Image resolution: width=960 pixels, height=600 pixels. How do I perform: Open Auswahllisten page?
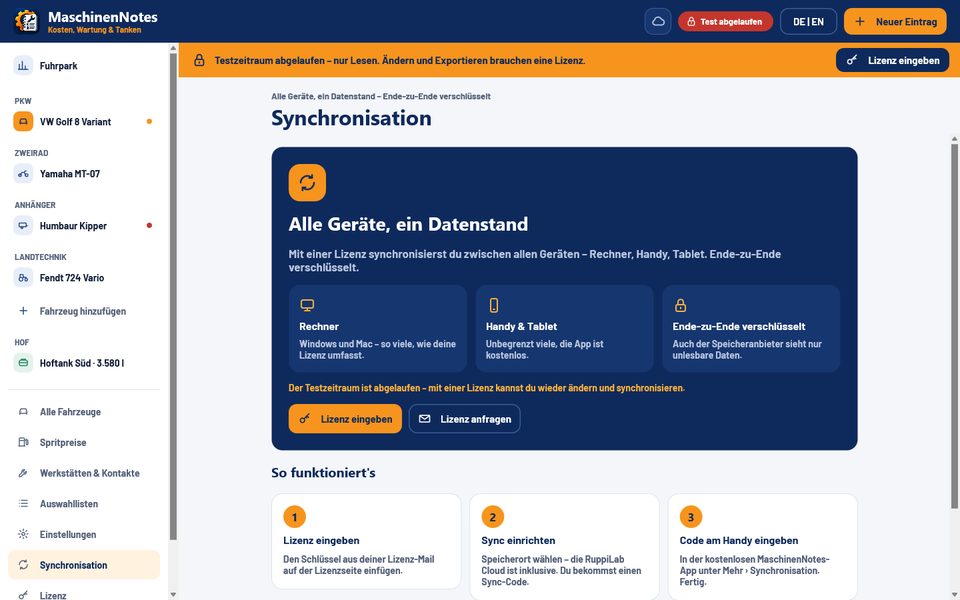[x=84, y=503]
